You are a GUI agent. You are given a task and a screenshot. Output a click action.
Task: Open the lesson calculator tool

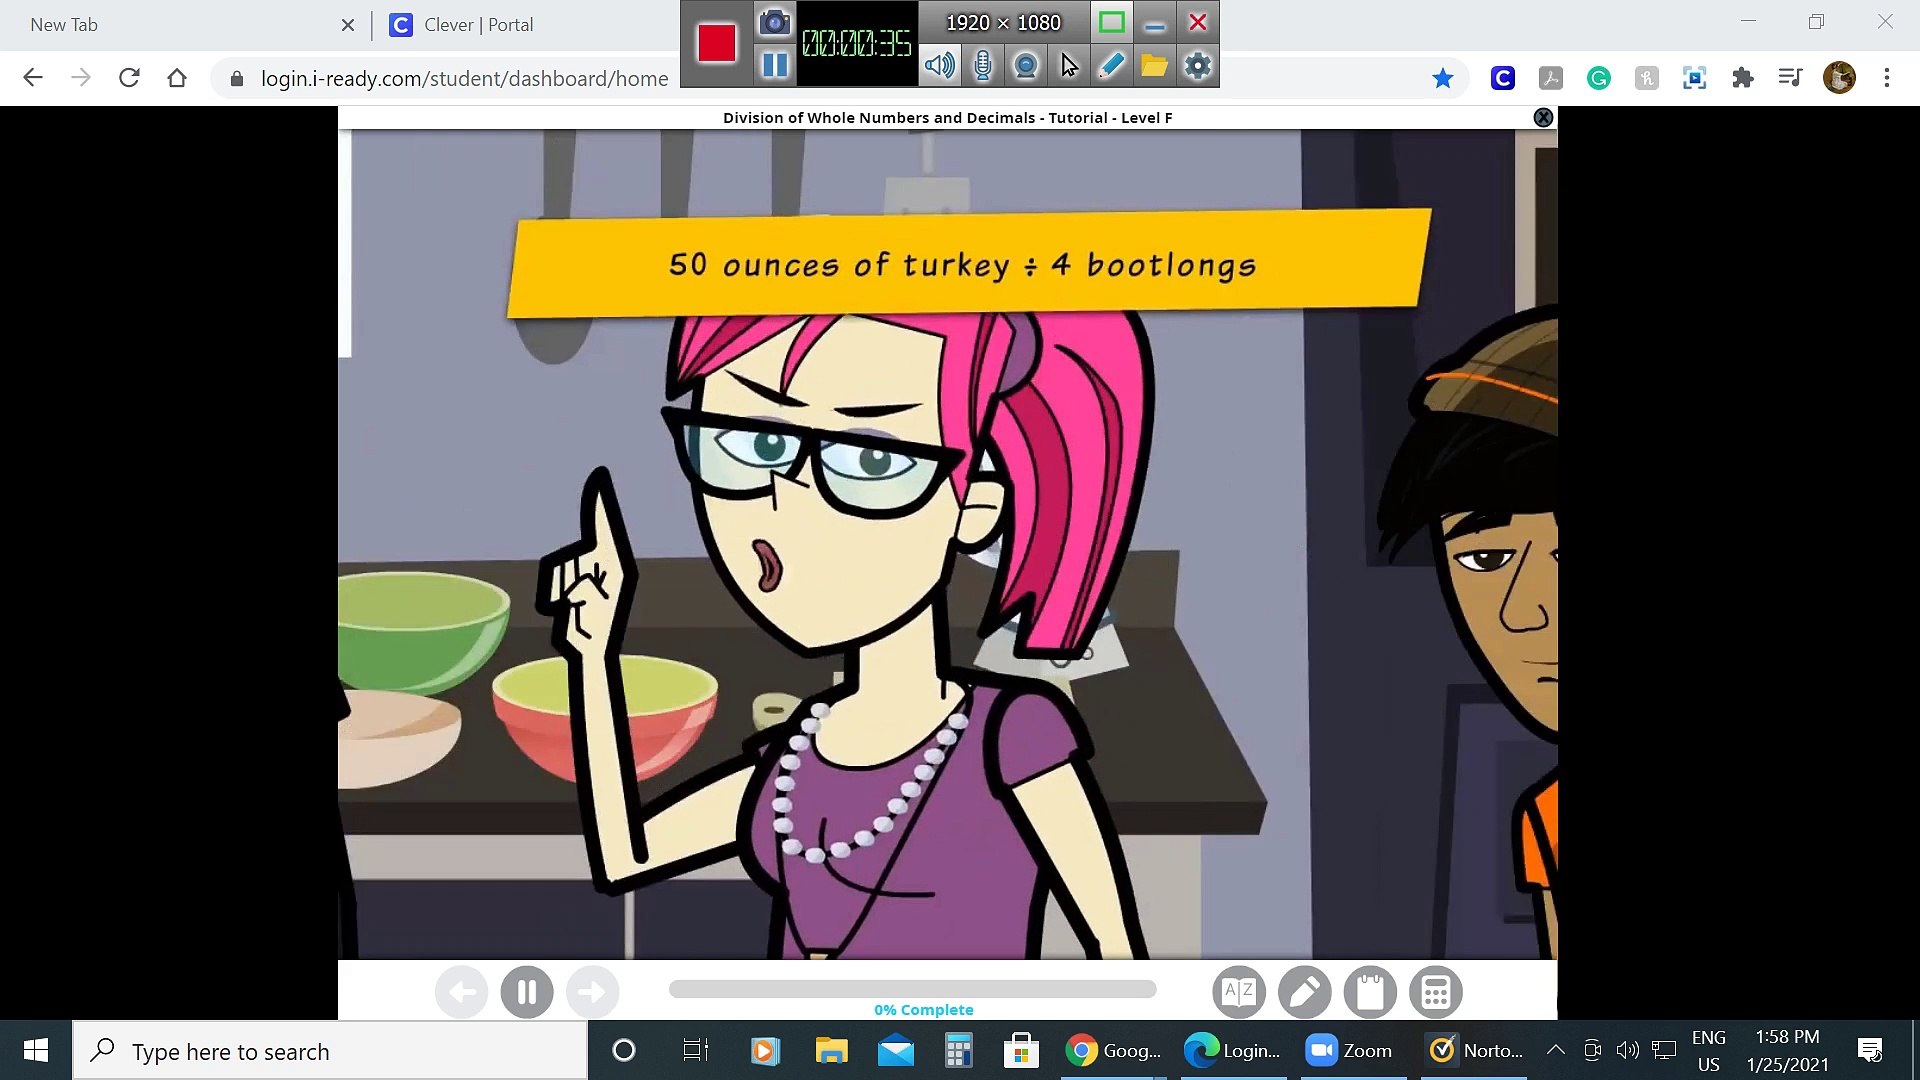1435,992
